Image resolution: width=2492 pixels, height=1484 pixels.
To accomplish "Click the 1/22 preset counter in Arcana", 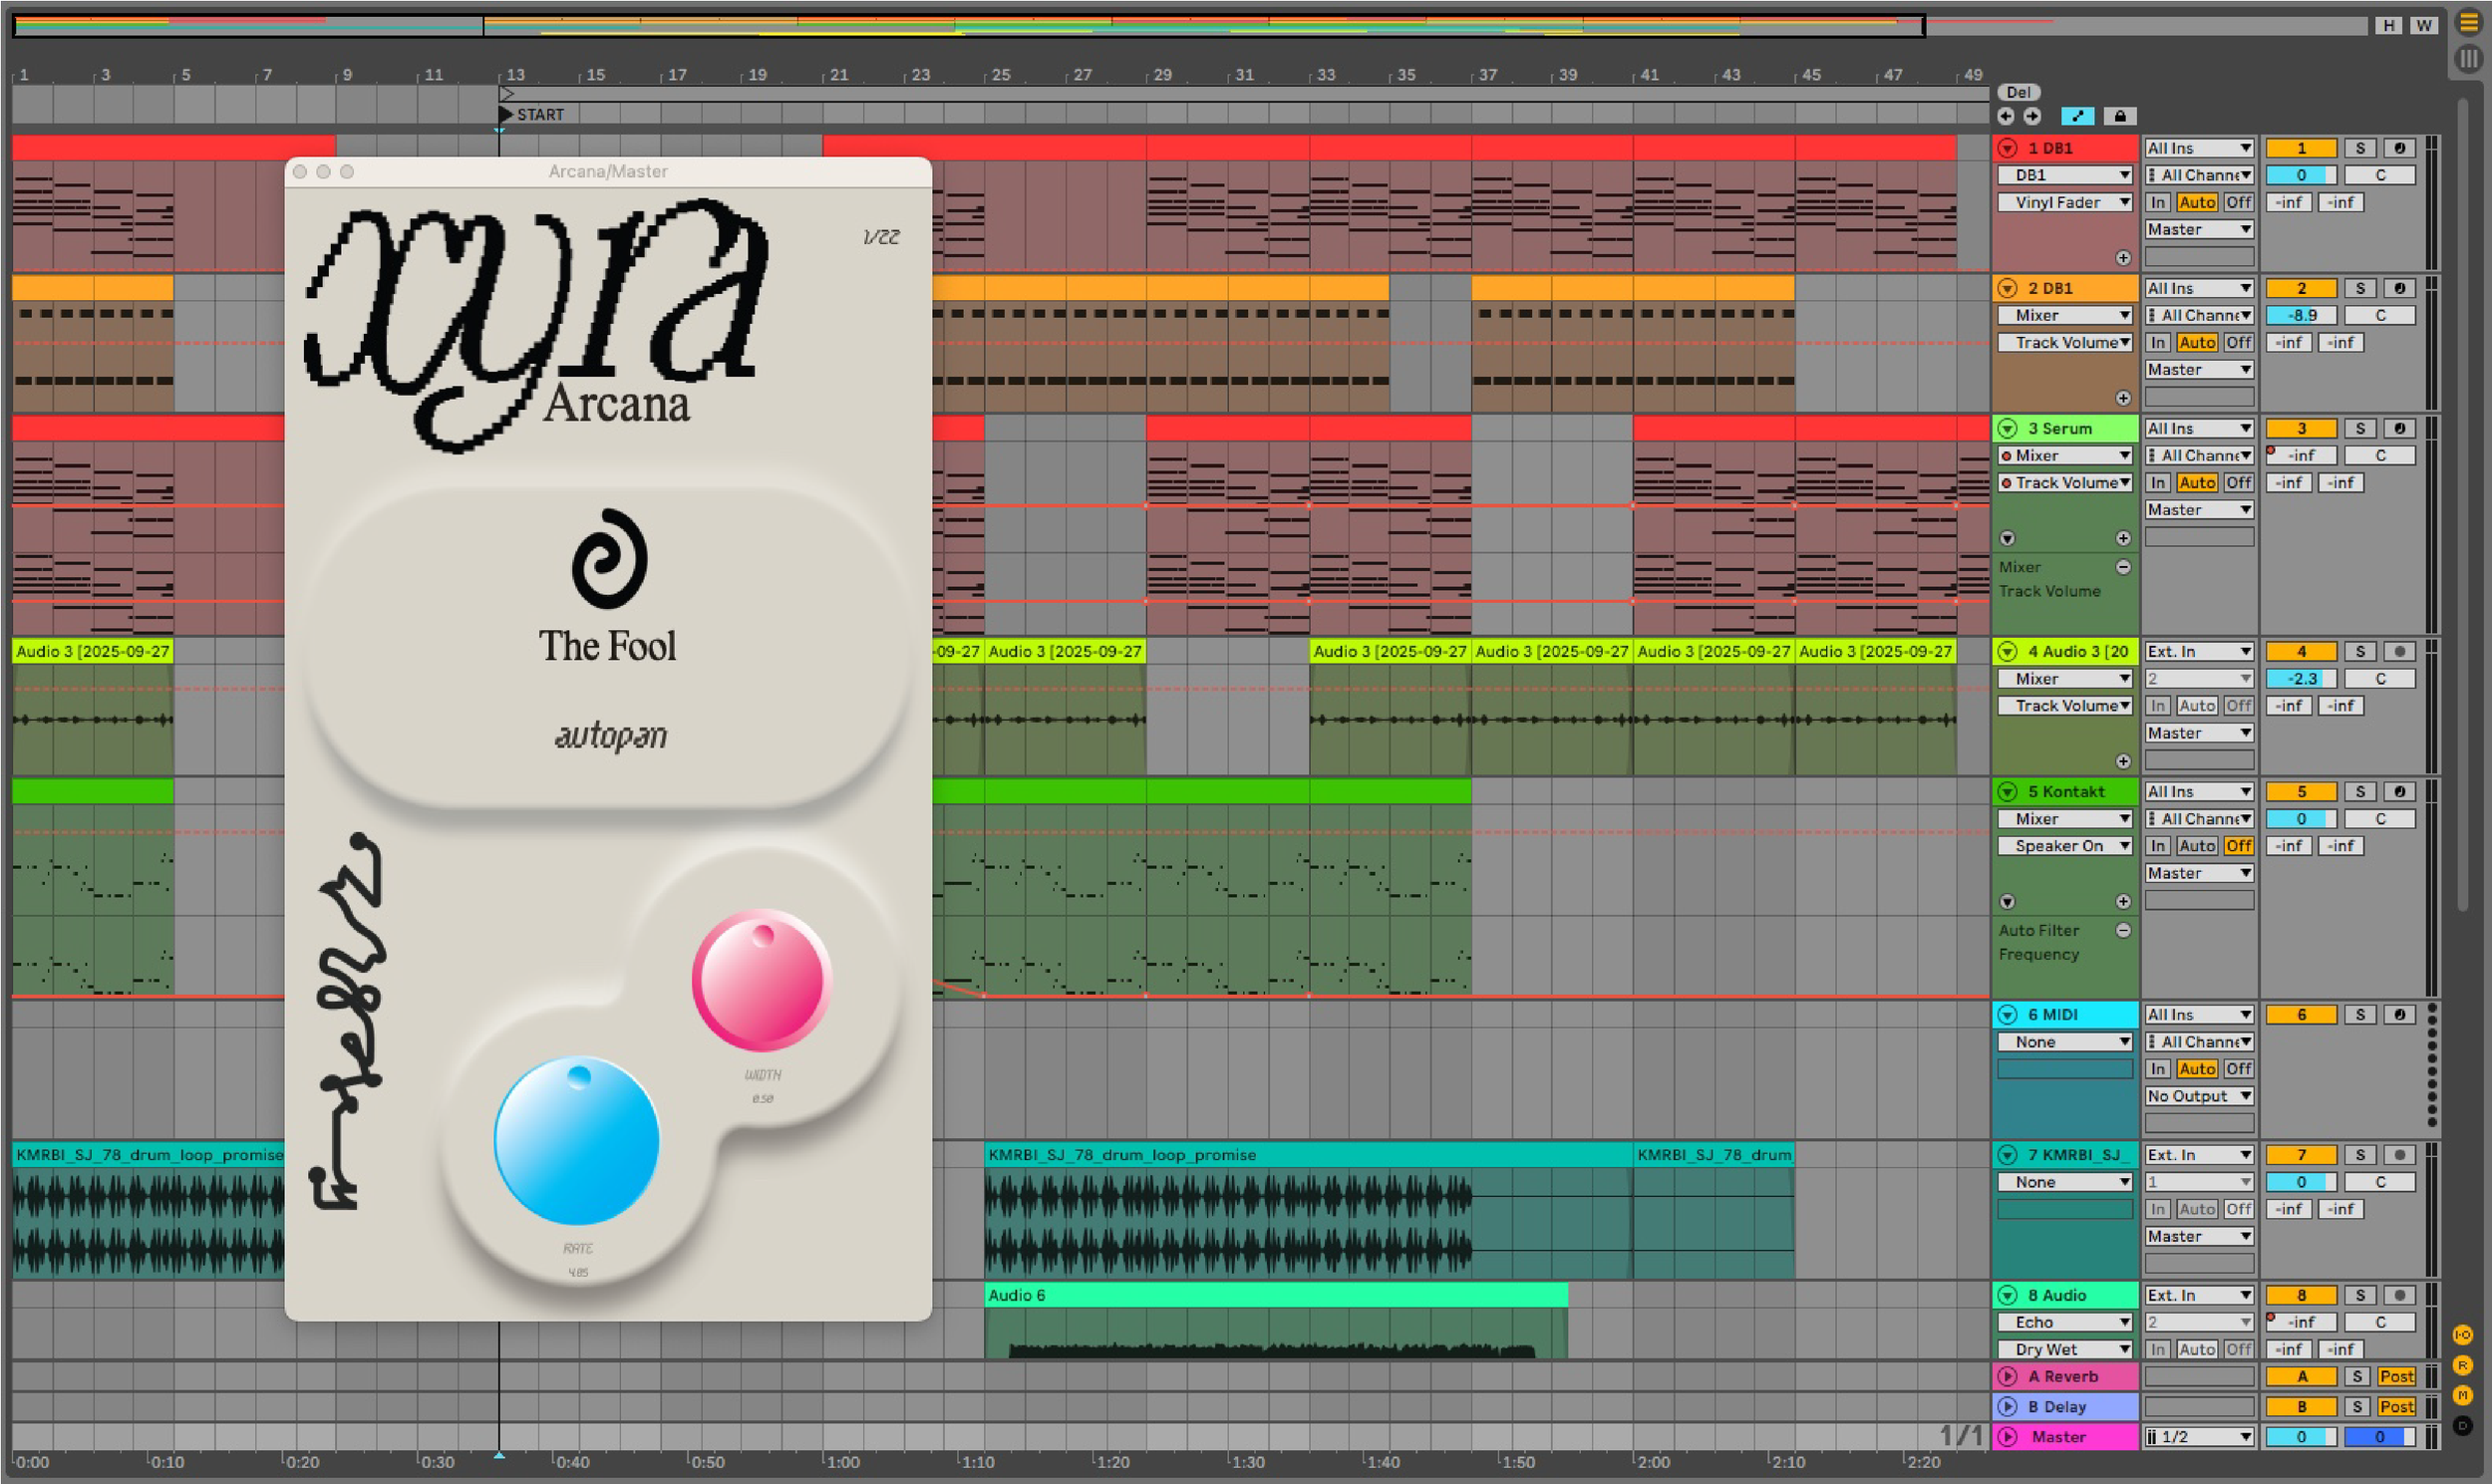I will (881, 237).
